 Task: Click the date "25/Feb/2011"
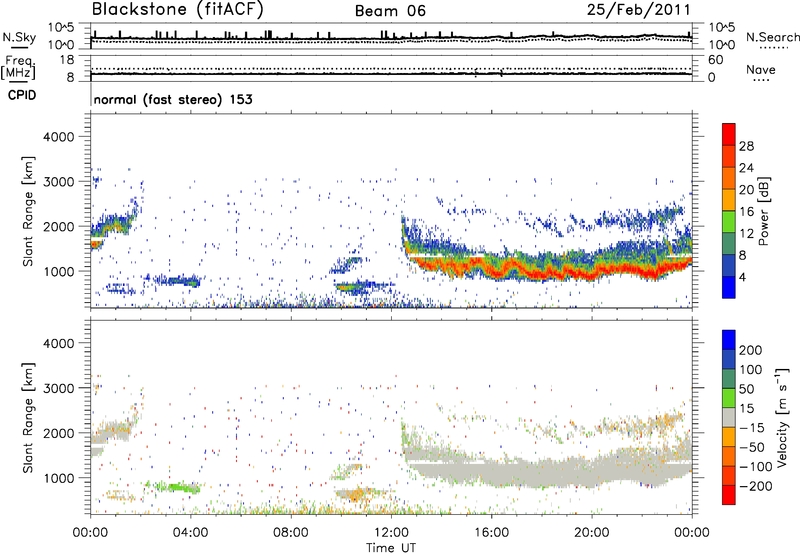[x=638, y=10]
